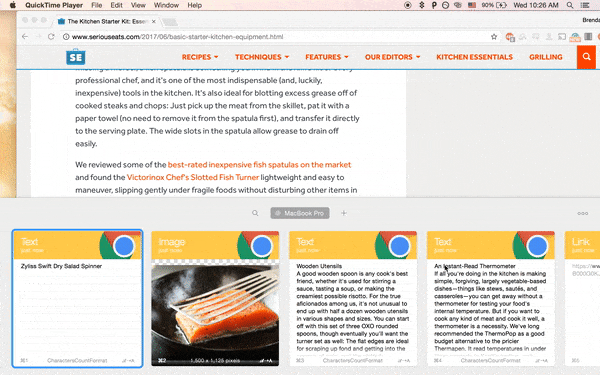The image size is (600, 375).
Task: Open the View menu
Action: point(138,5)
